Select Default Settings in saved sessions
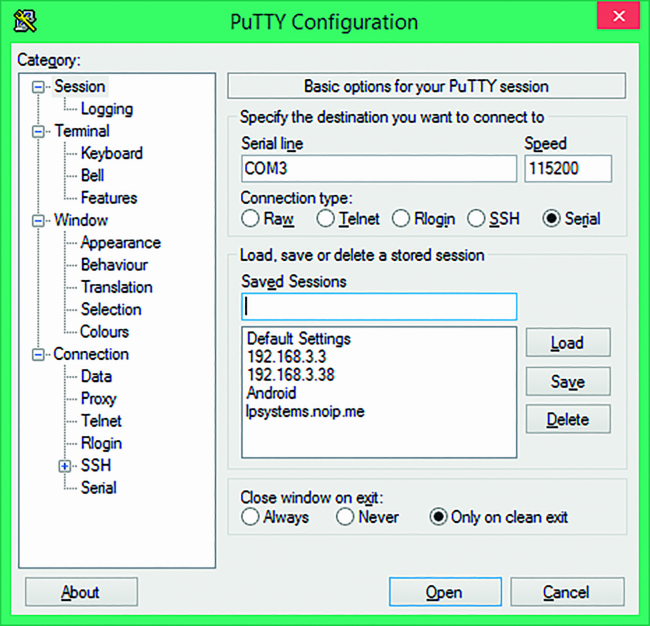Screen dimensions: 650x626 298,339
